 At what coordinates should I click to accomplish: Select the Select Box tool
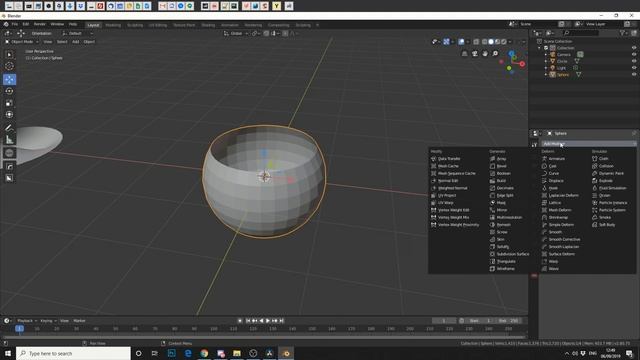9,54
